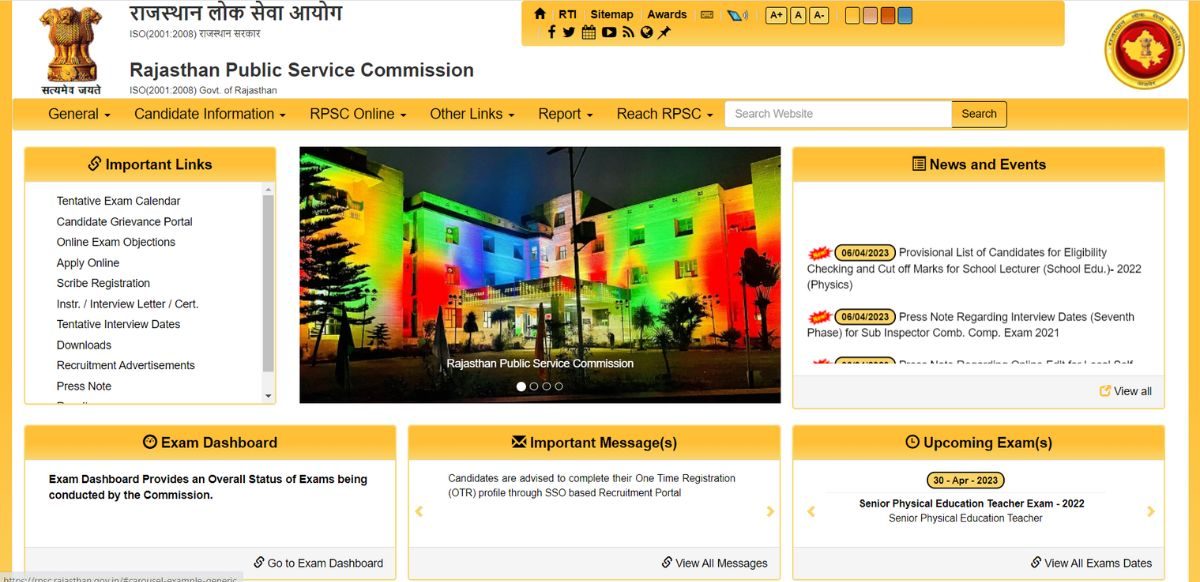Show next Important Message with right arrow

(770, 512)
